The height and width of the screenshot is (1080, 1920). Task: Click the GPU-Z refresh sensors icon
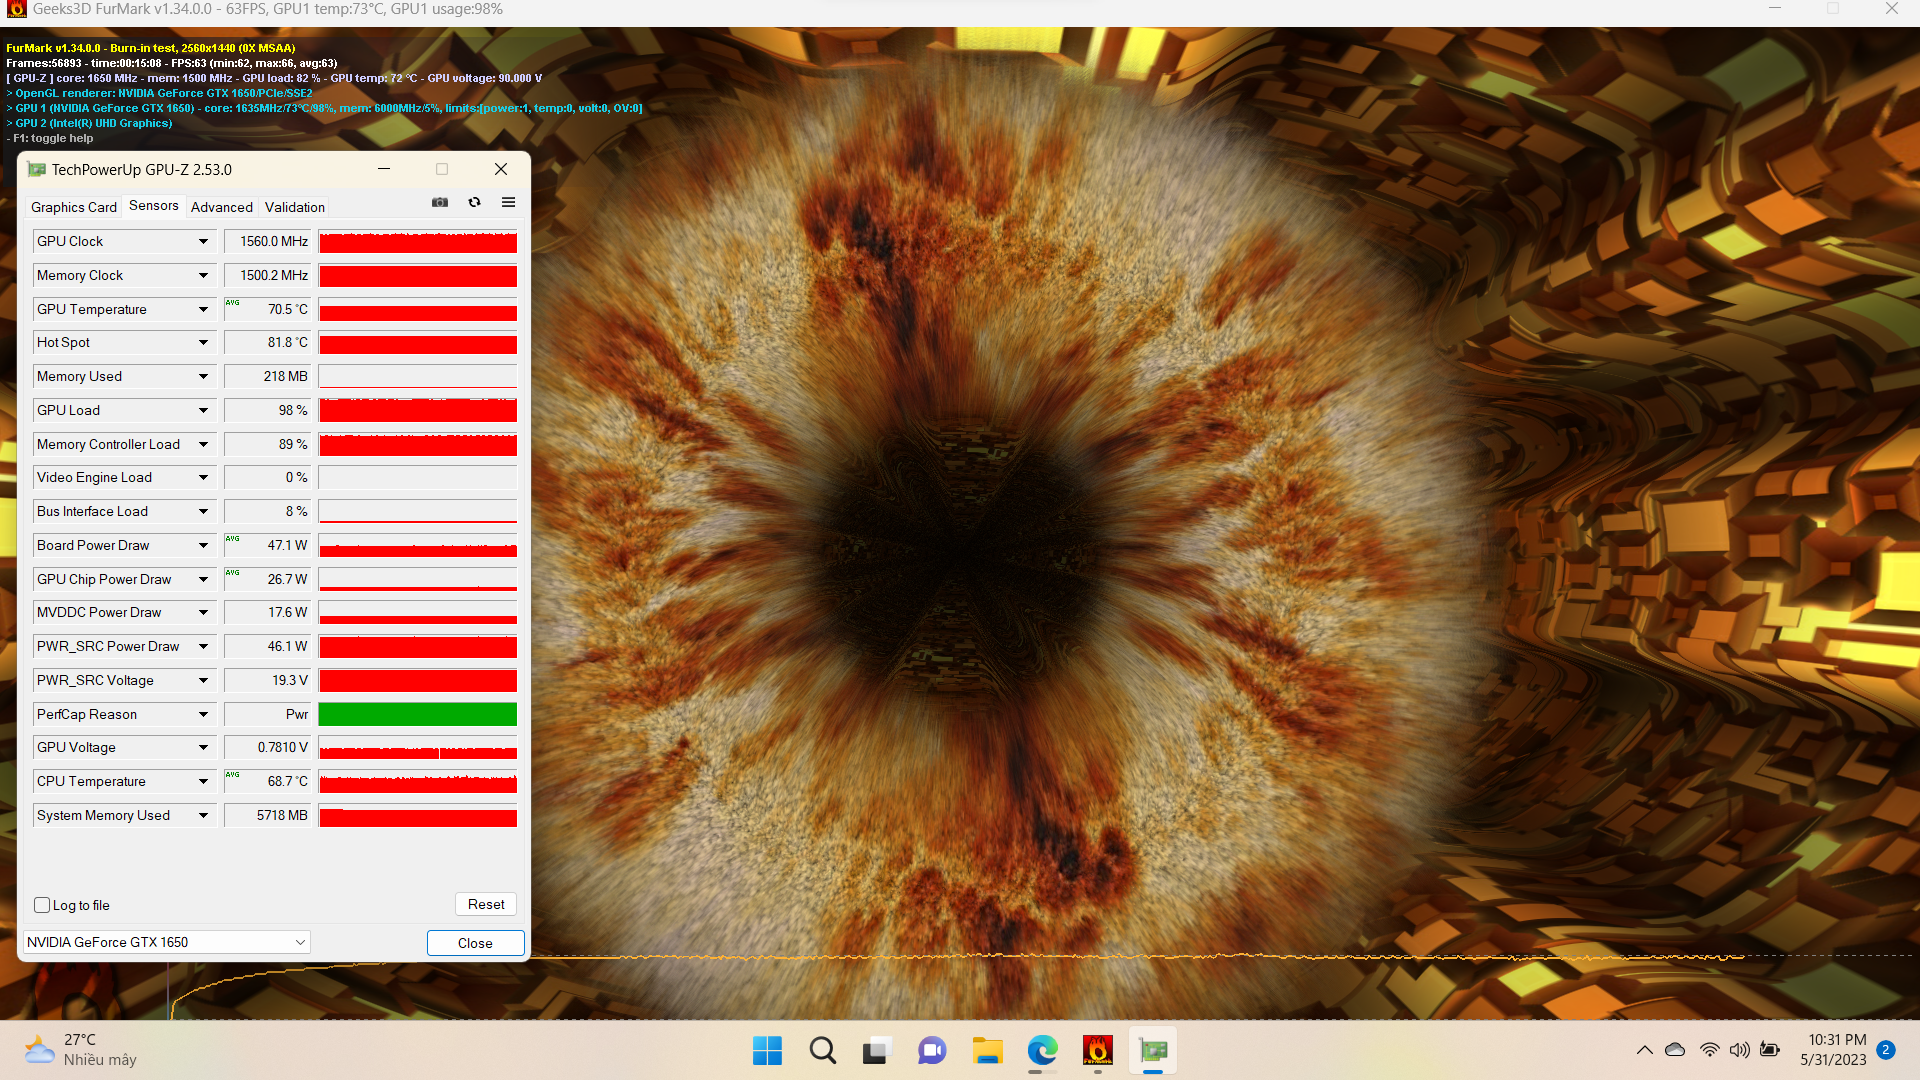[475, 202]
